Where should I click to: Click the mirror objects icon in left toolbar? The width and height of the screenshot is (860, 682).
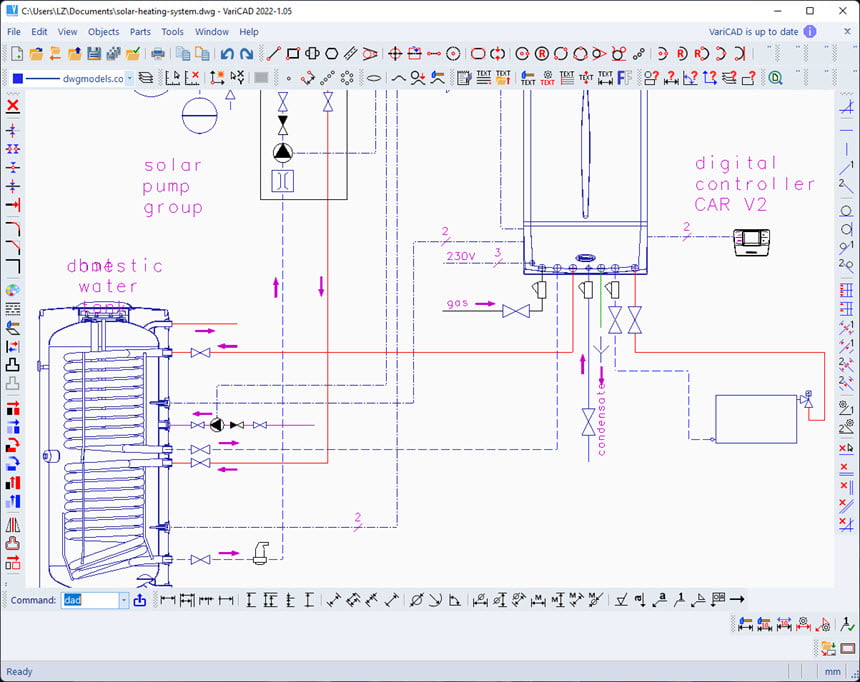click(13, 525)
